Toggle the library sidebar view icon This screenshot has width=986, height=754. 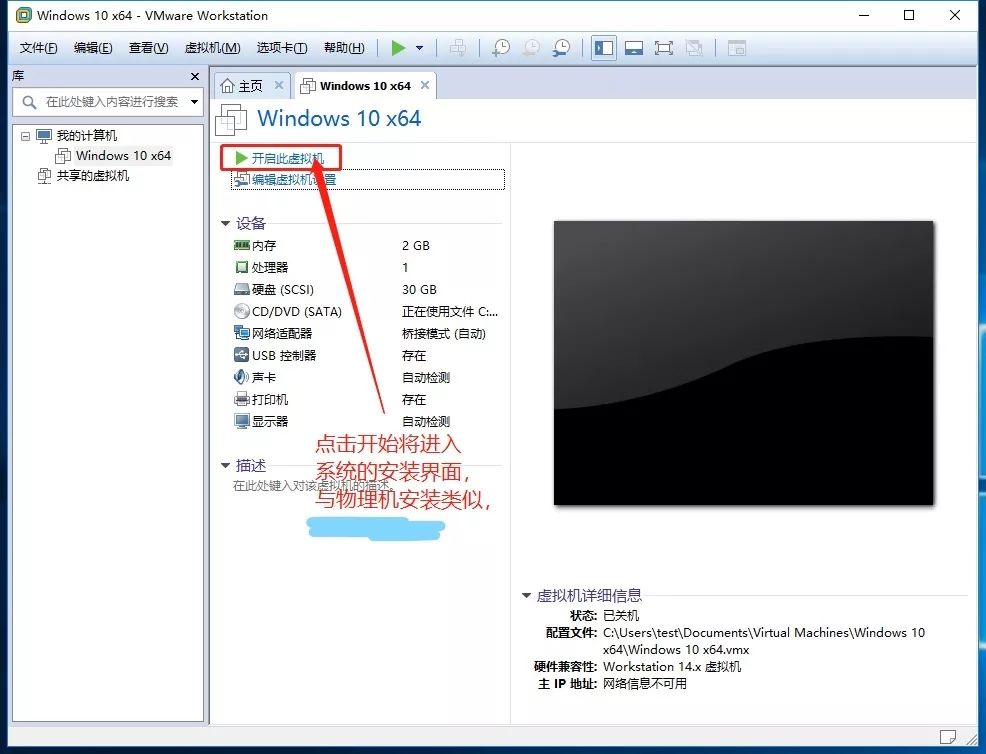[x=604, y=48]
